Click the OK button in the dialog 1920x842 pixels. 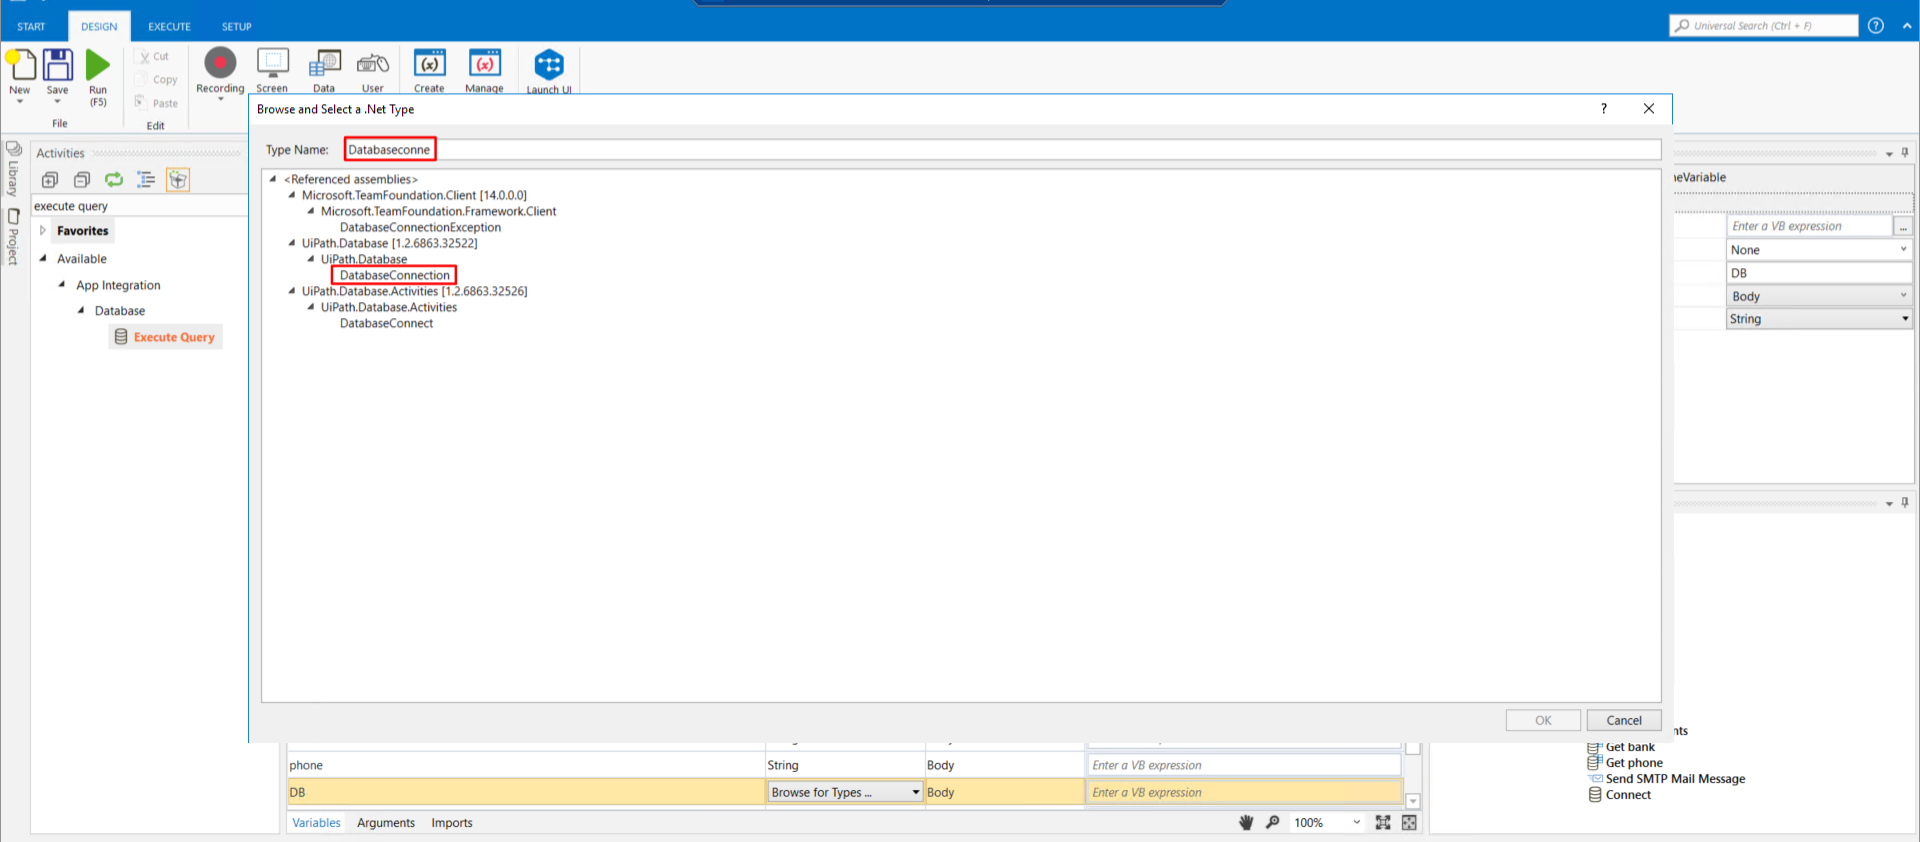click(x=1543, y=720)
